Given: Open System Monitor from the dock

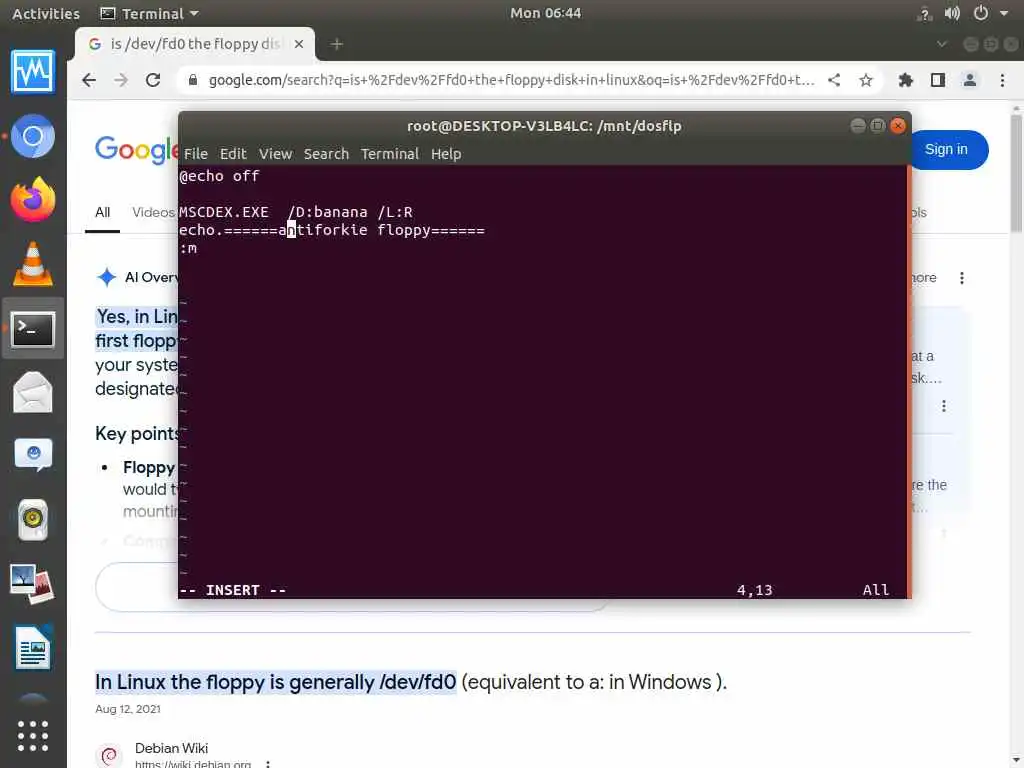Looking at the screenshot, I should point(33,71).
